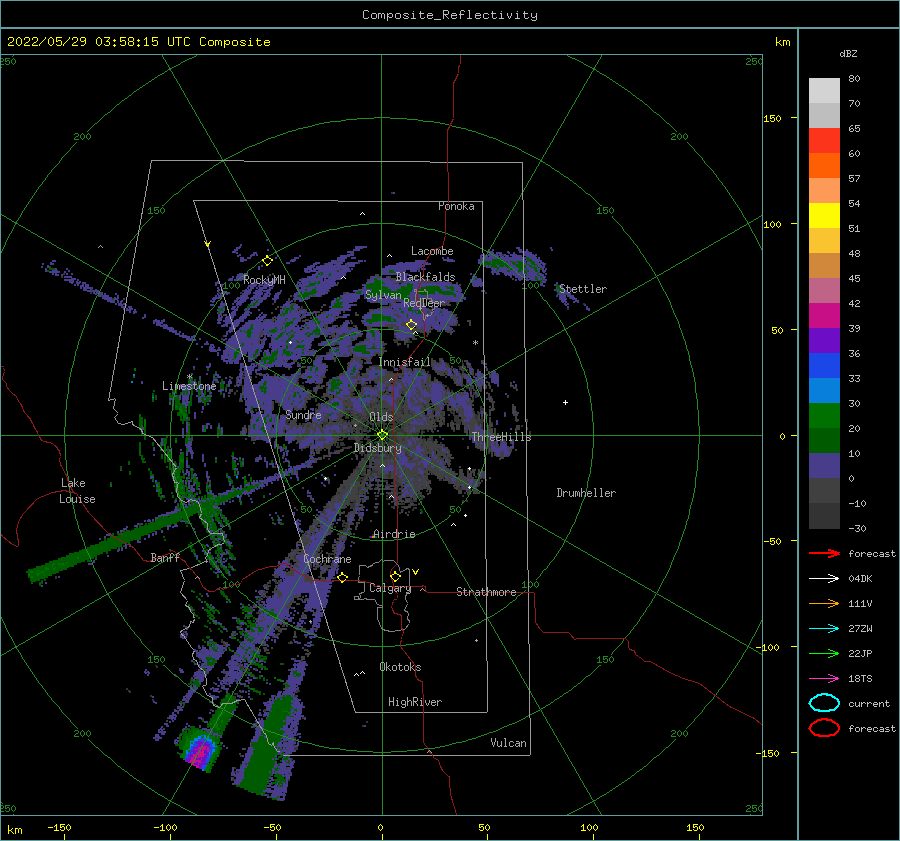Click the white 04DK arrow legend icon

(x=824, y=579)
